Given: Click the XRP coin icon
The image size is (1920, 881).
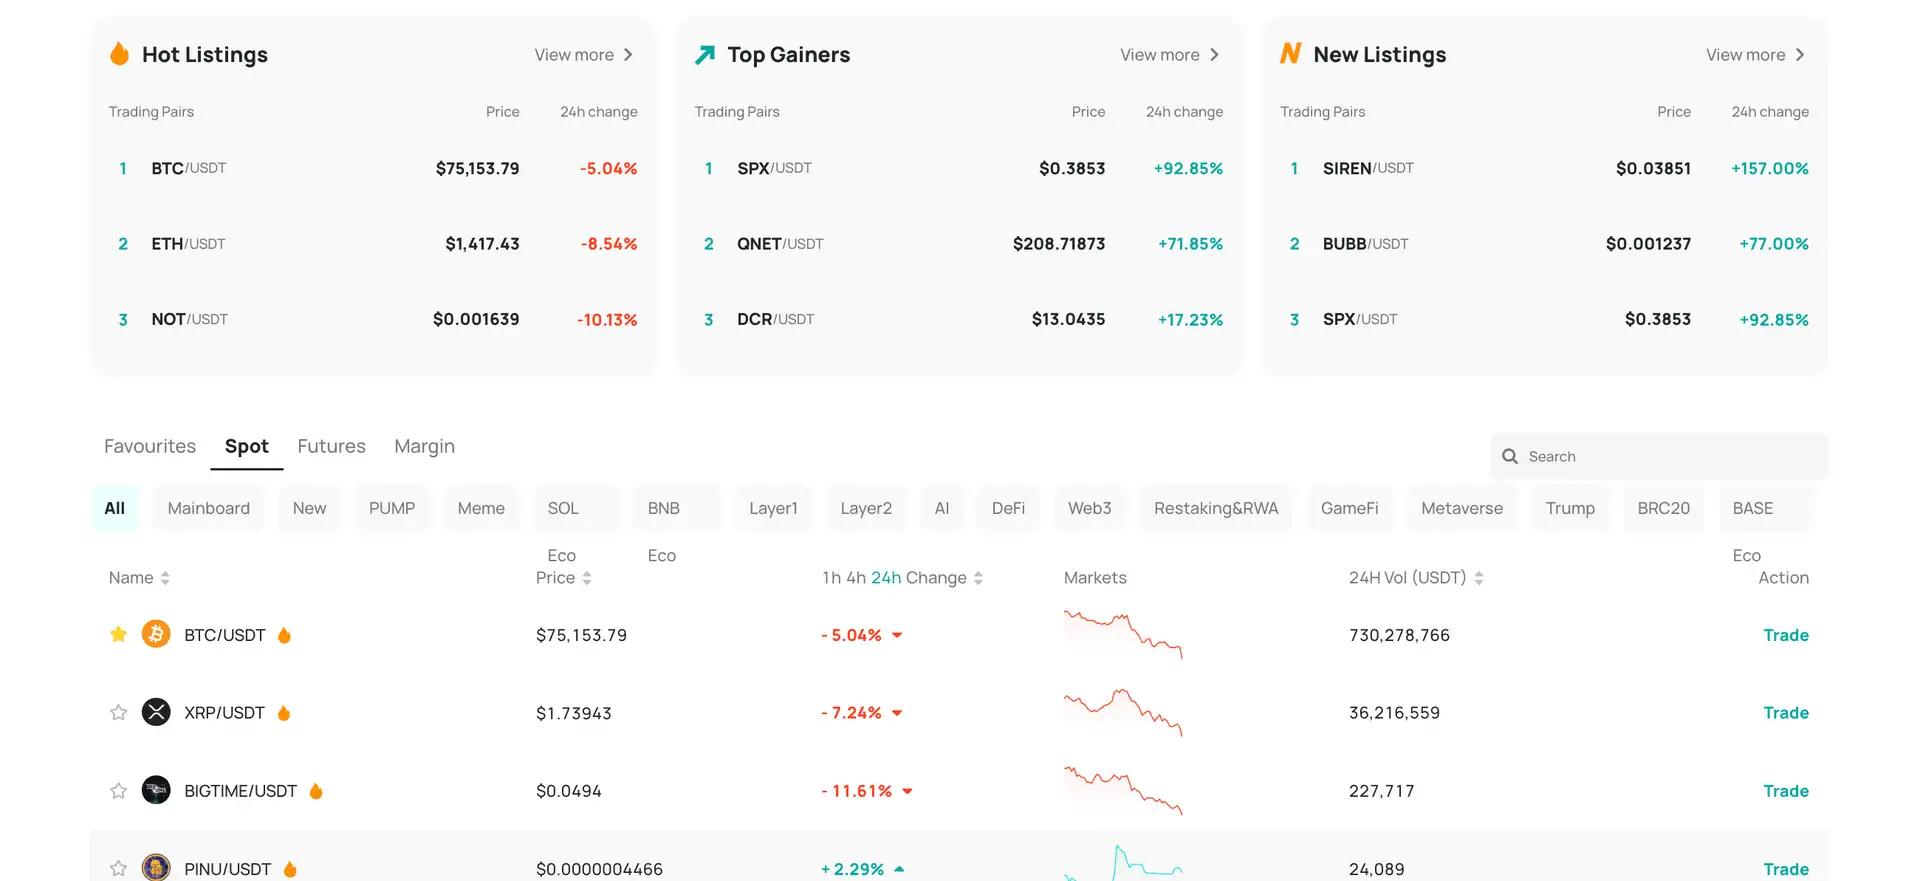Looking at the screenshot, I should (x=156, y=712).
